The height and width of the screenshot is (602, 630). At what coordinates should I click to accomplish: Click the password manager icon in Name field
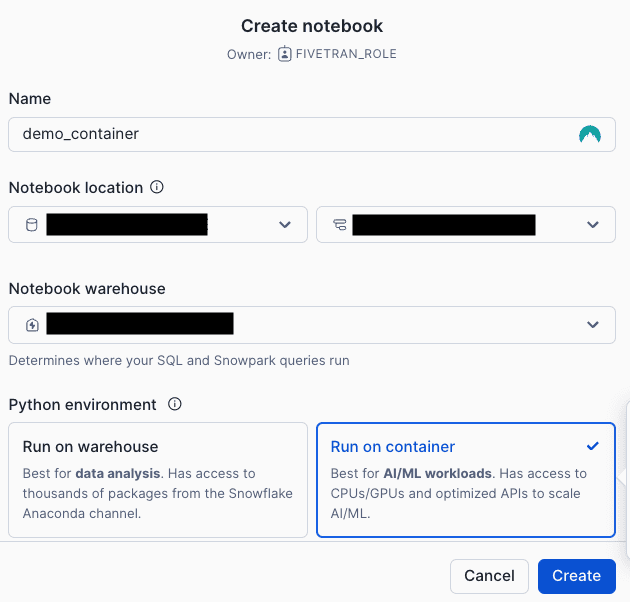(x=590, y=134)
